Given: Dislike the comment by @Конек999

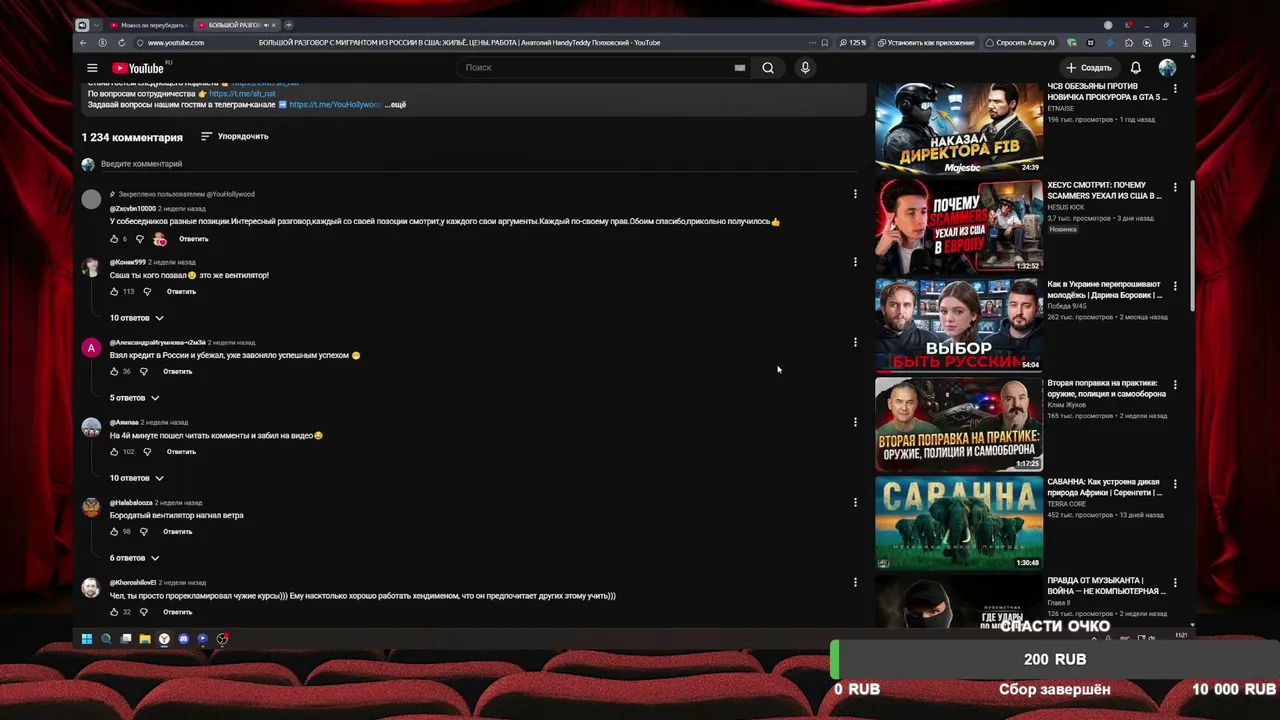Looking at the screenshot, I should [x=147, y=292].
